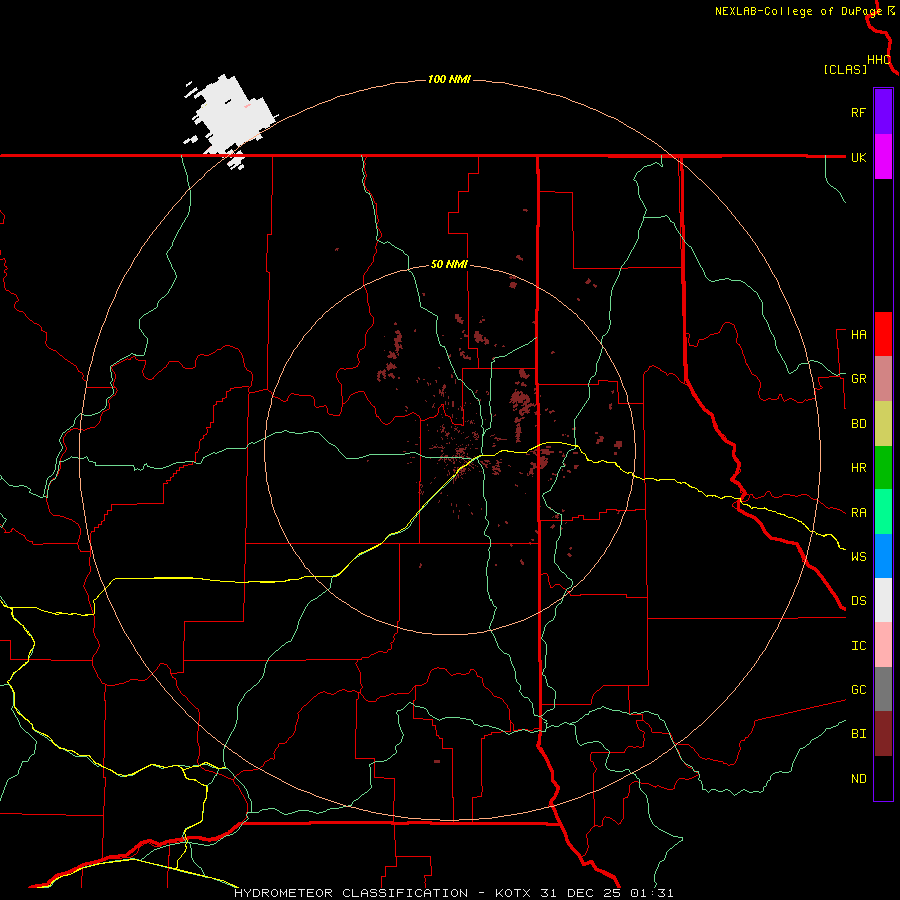Click the GR legend label

[858, 379]
